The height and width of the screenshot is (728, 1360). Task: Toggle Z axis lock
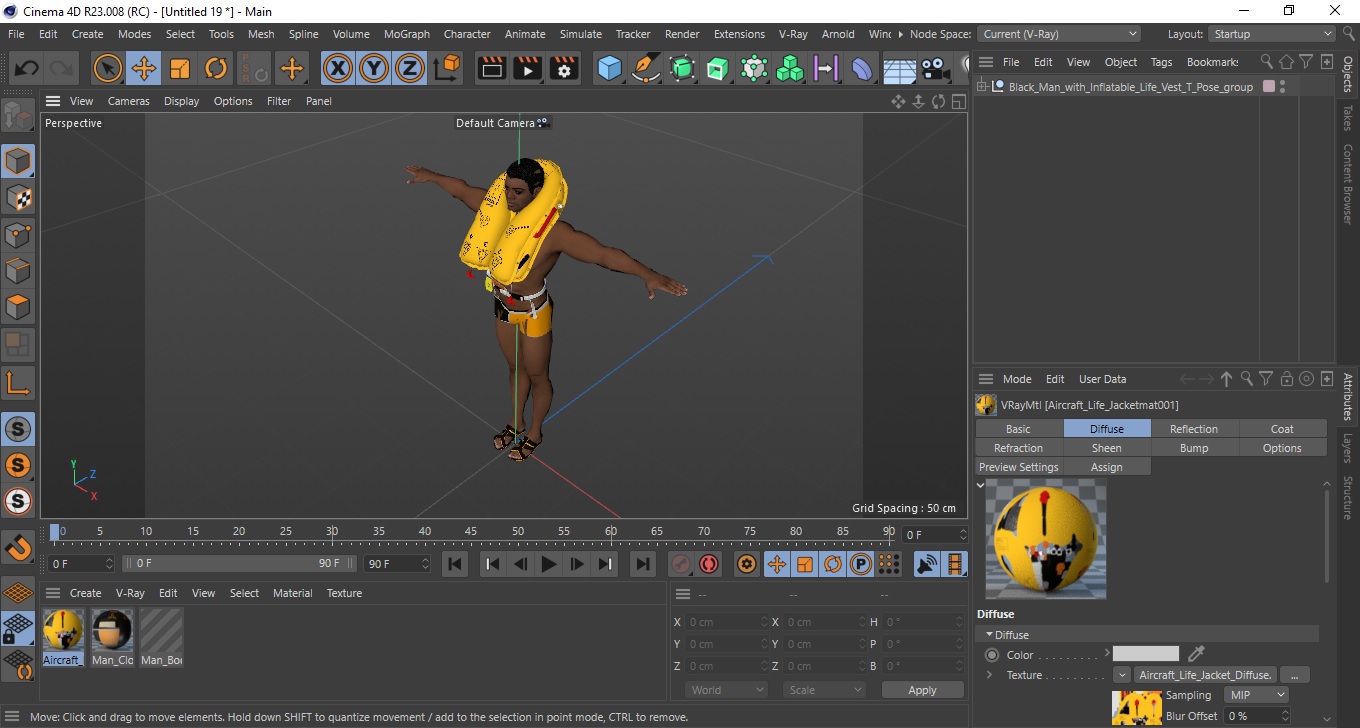pos(410,69)
